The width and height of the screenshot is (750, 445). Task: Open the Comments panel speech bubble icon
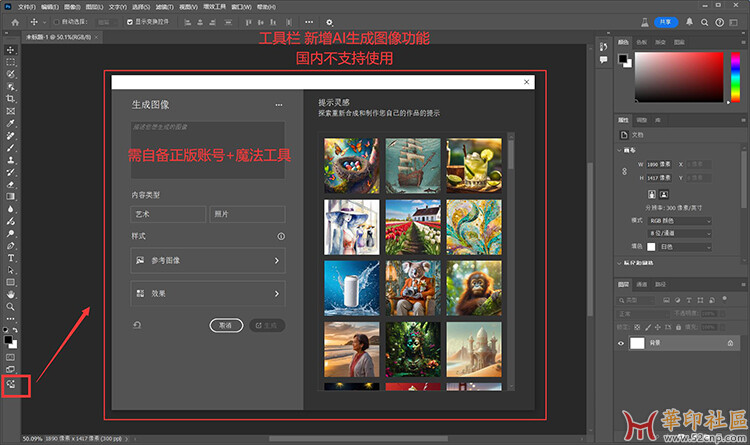[603, 59]
